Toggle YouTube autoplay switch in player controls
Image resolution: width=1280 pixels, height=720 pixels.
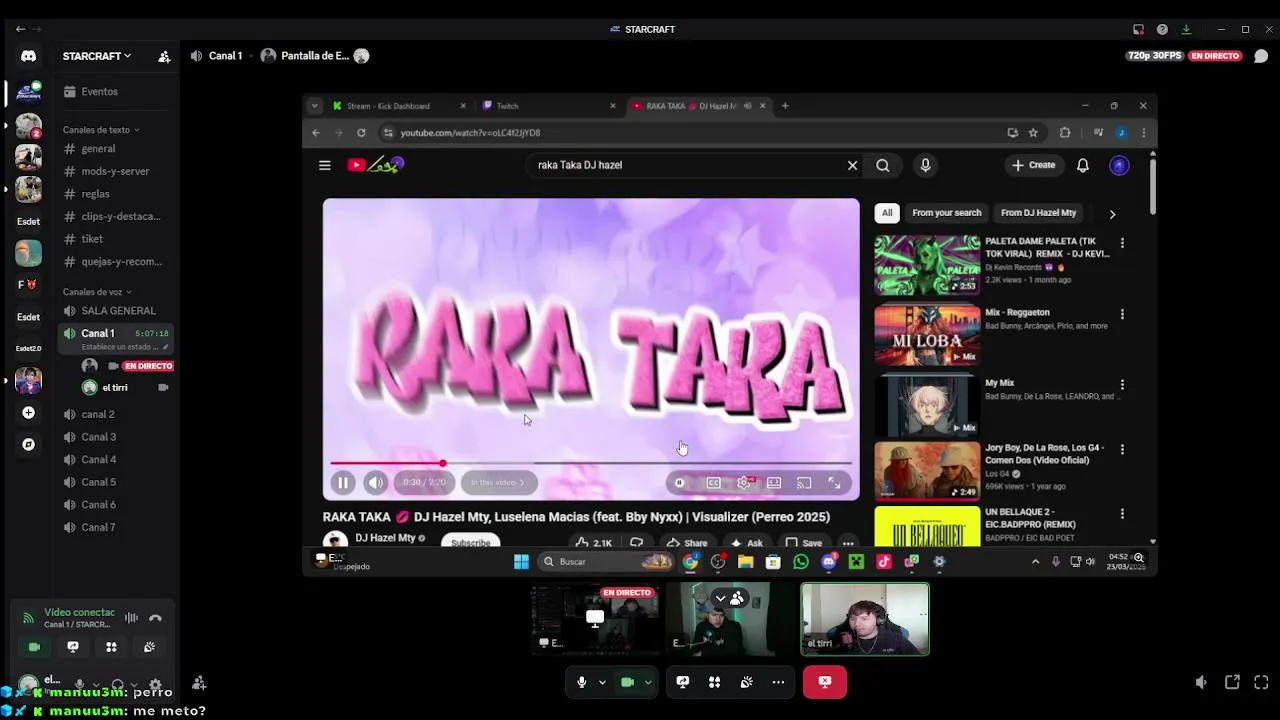[680, 482]
